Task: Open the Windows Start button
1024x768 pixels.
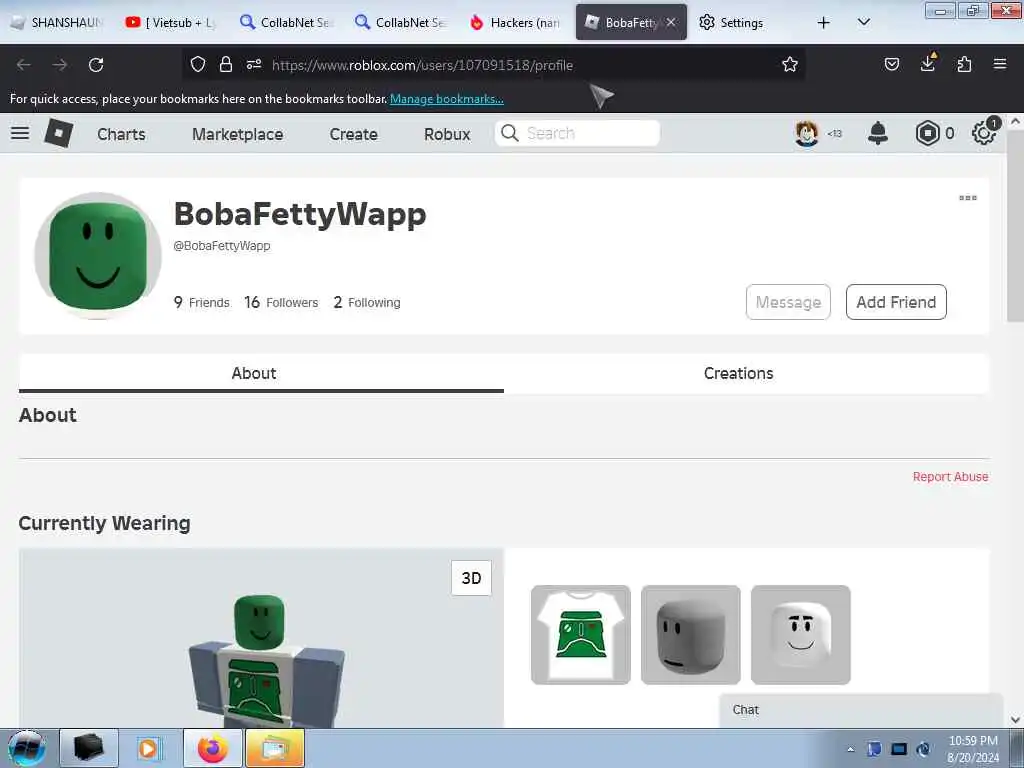Action: (27, 748)
